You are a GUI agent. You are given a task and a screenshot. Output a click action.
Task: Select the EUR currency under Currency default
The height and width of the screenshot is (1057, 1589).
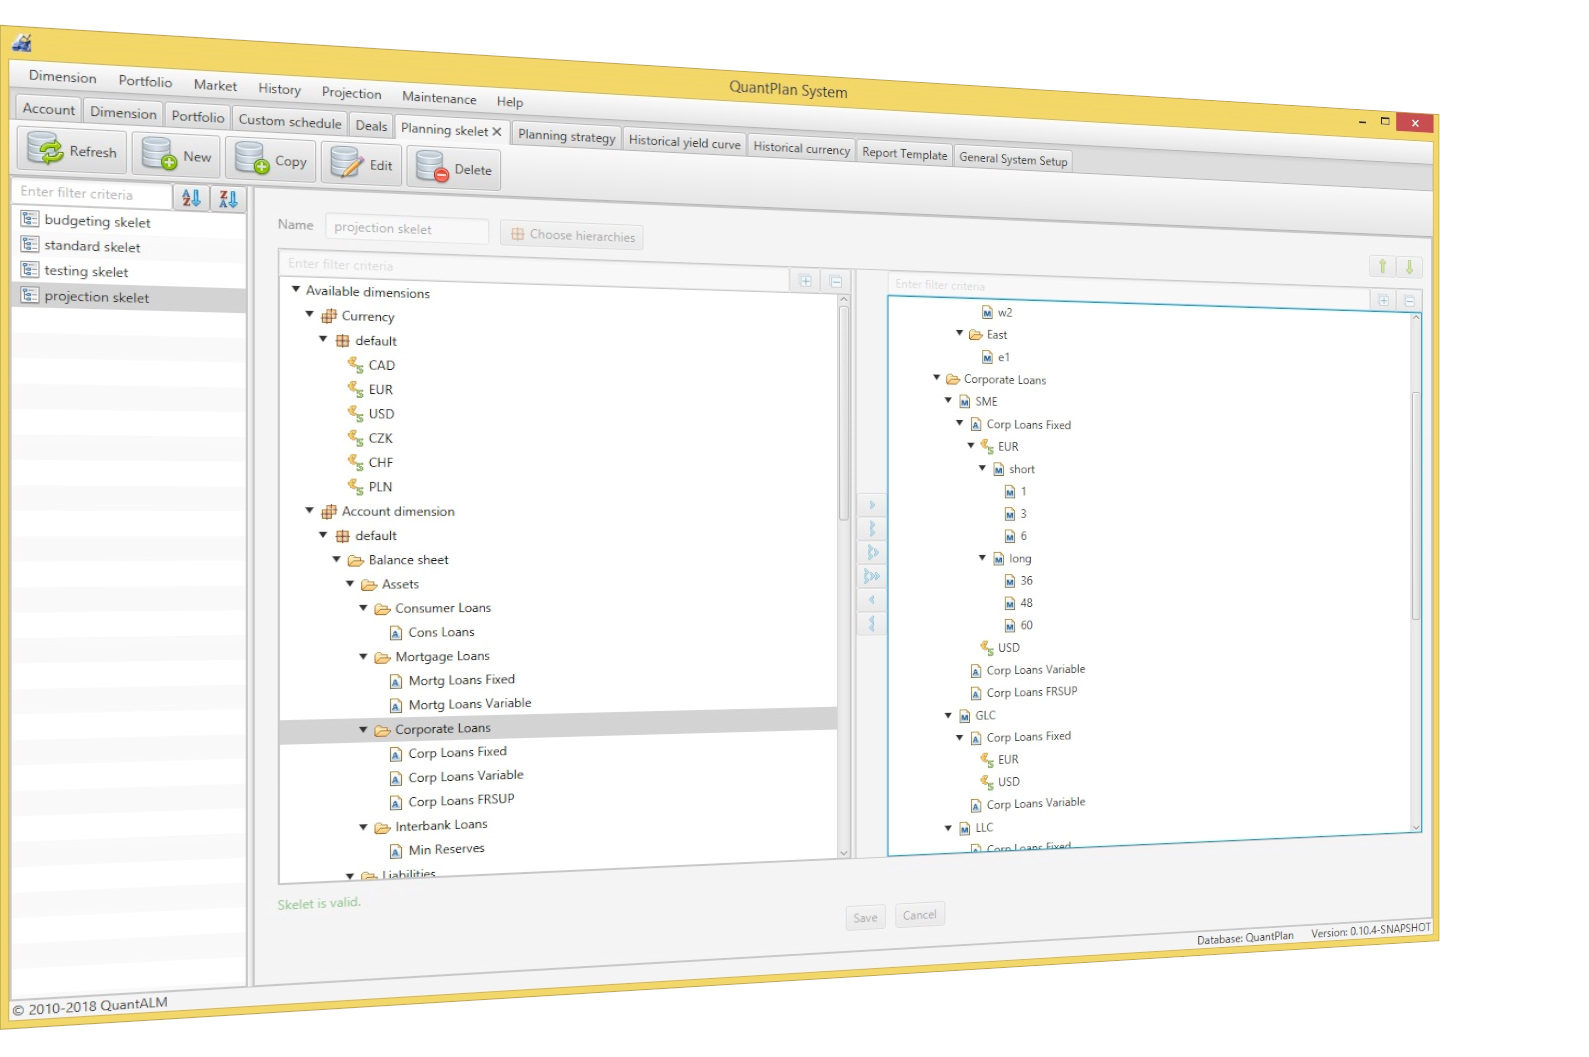pos(380,389)
